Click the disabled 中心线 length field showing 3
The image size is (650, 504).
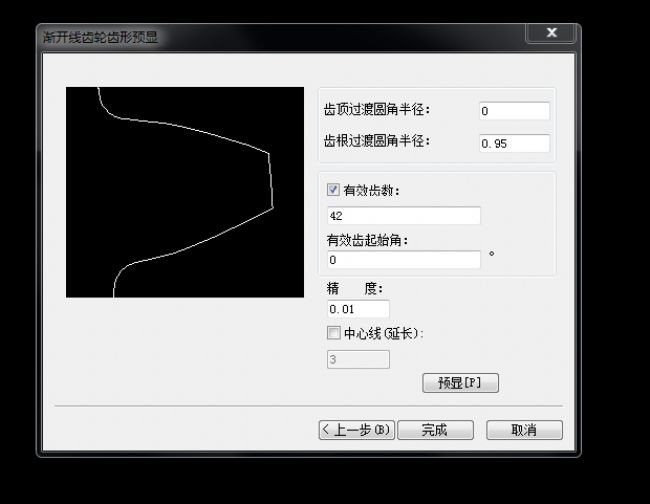(x=357, y=359)
